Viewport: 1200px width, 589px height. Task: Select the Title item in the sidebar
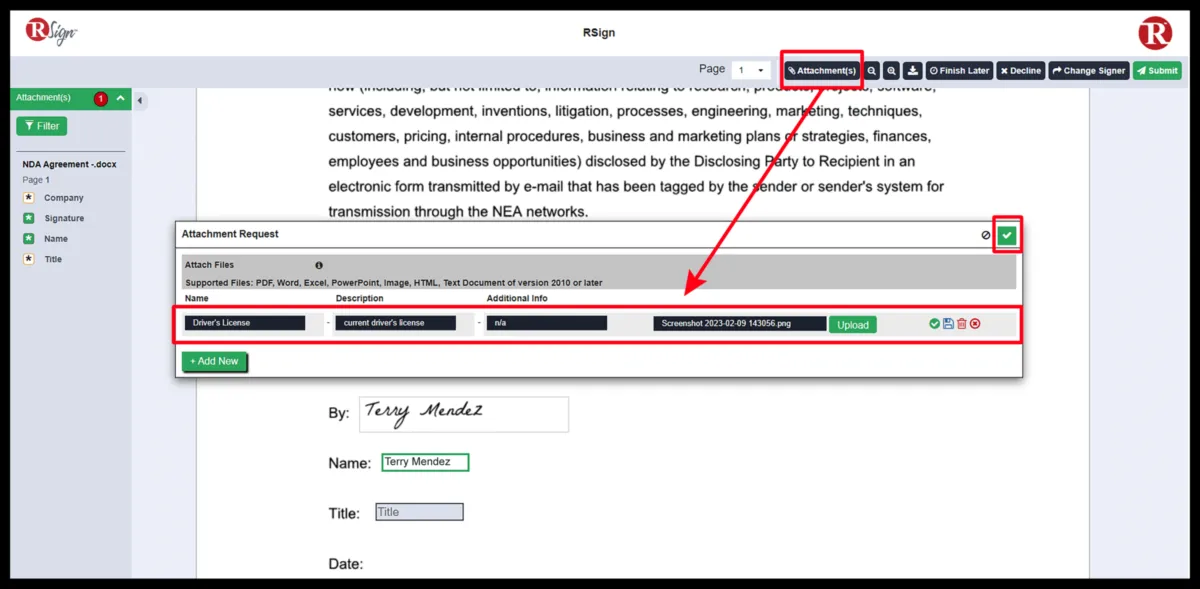pyautogui.click(x=53, y=259)
